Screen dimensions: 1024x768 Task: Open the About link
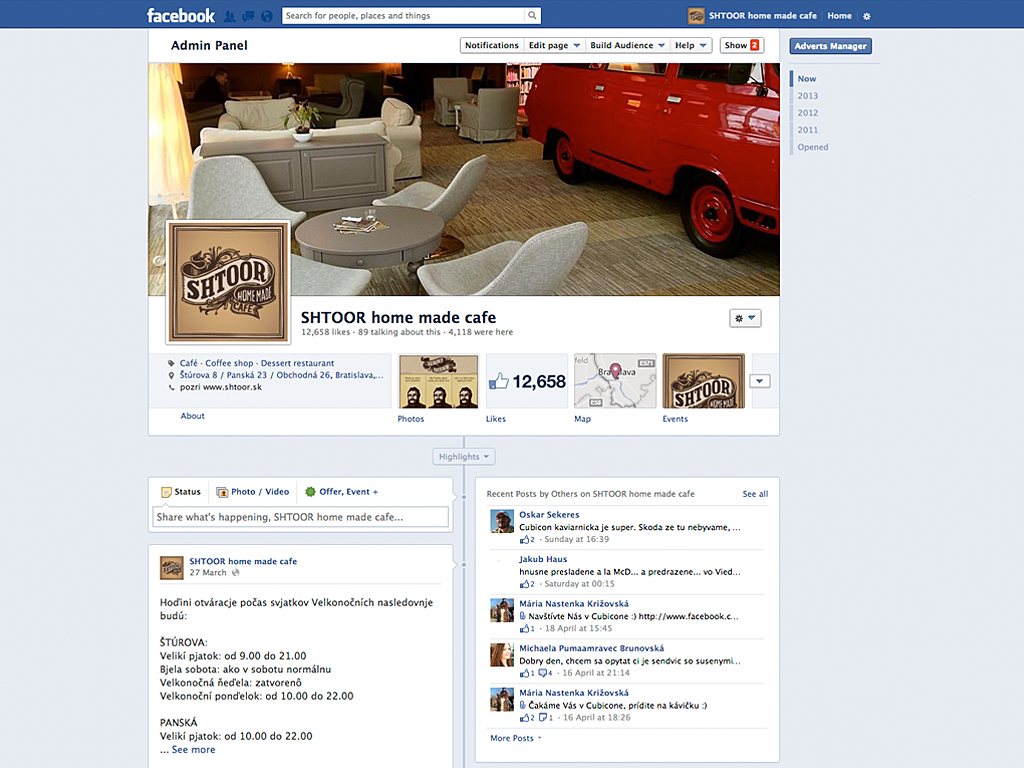point(193,416)
